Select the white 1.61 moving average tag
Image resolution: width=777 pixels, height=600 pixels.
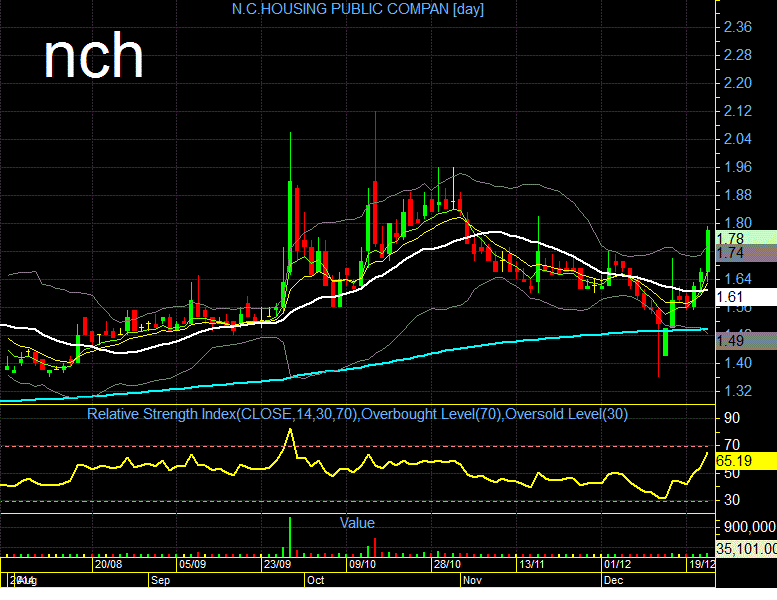click(746, 297)
